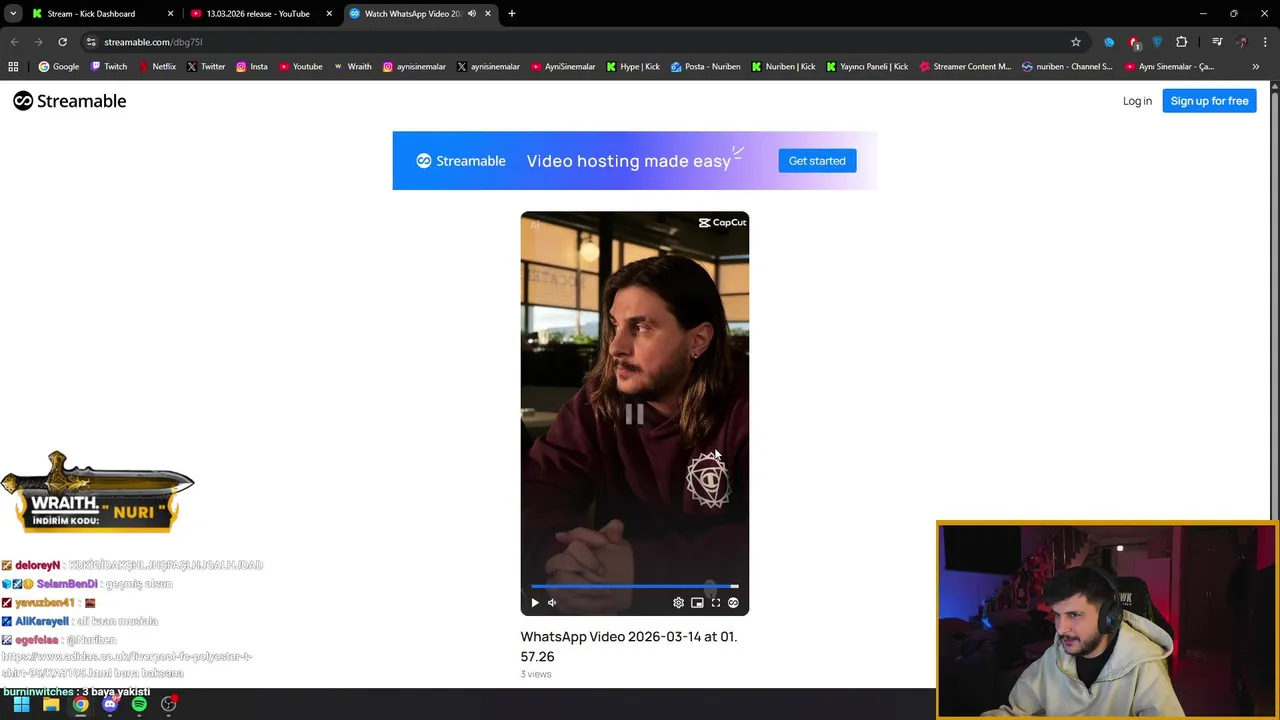Viewport: 1280px width, 720px height.
Task: Open the Extensions puzzle menu
Action: point(1182,42)
